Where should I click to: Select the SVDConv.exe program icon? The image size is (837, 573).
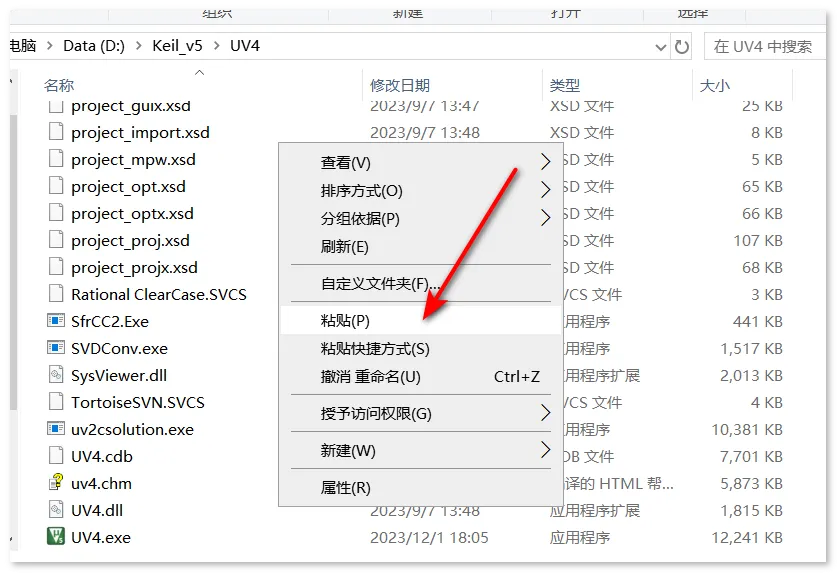coord(56,348)
